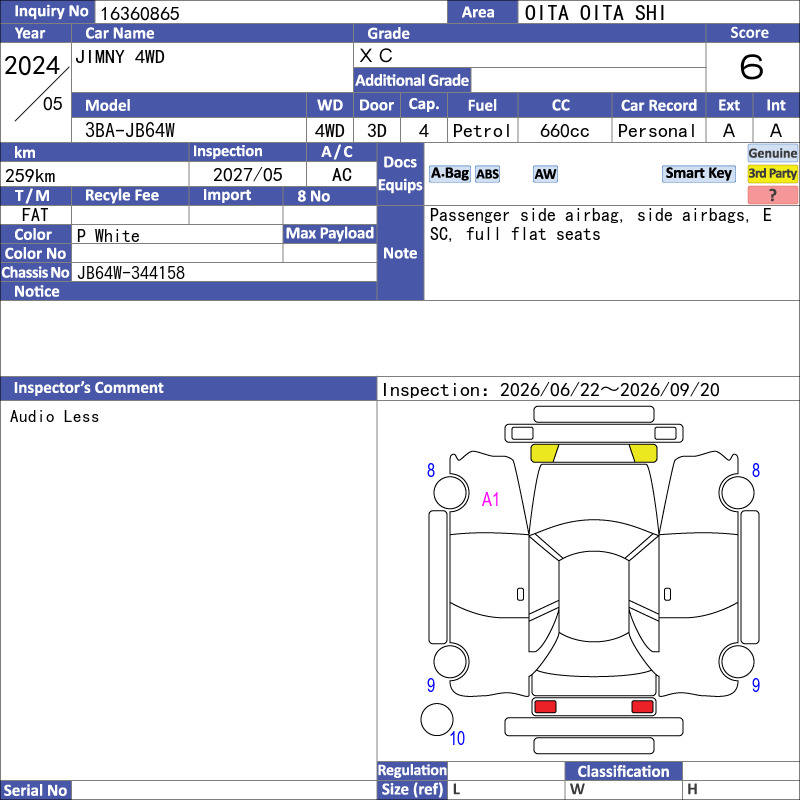
Task: Click the model code 3BA-JB64W
Action: (130, 131)
